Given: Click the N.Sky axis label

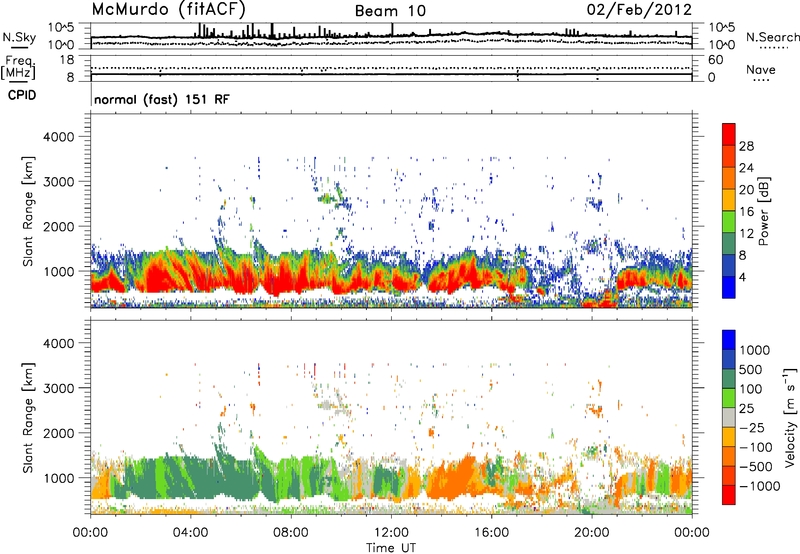Looking at the screenshot, I should 19,37.
